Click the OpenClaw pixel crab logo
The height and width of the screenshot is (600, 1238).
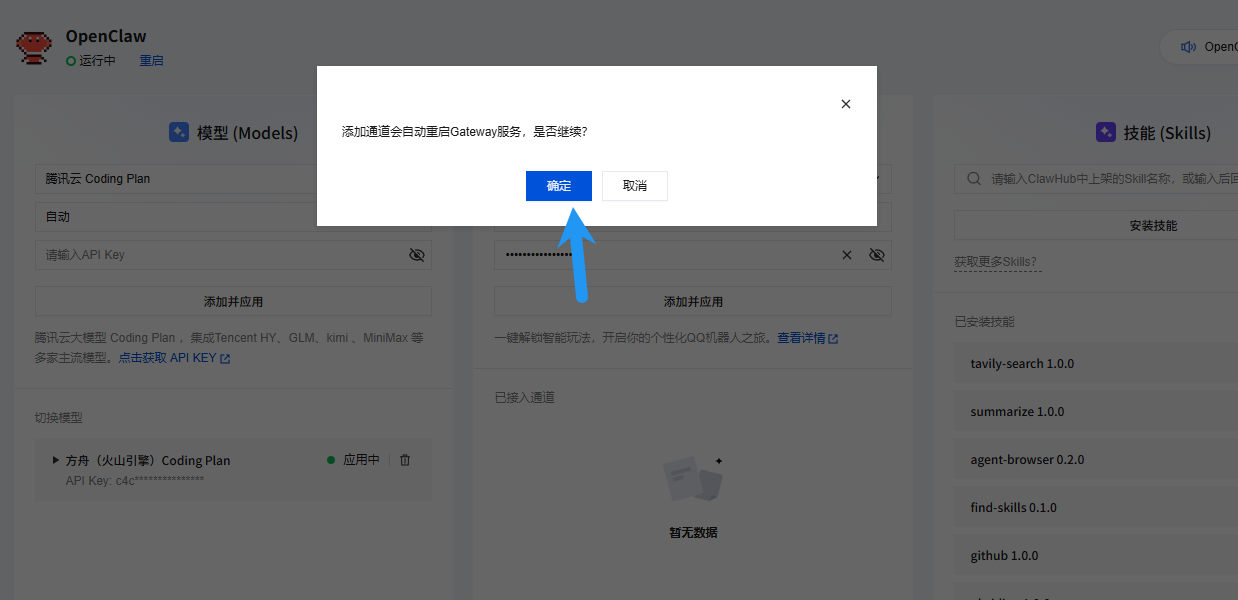(34, 47)
